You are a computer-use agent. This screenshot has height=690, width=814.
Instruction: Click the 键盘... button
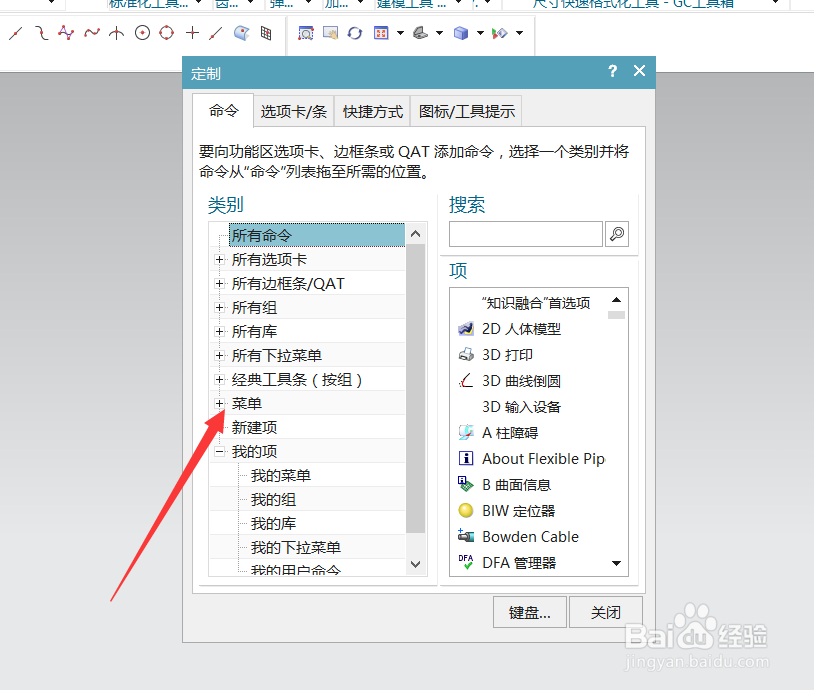(x=529, y=612)
